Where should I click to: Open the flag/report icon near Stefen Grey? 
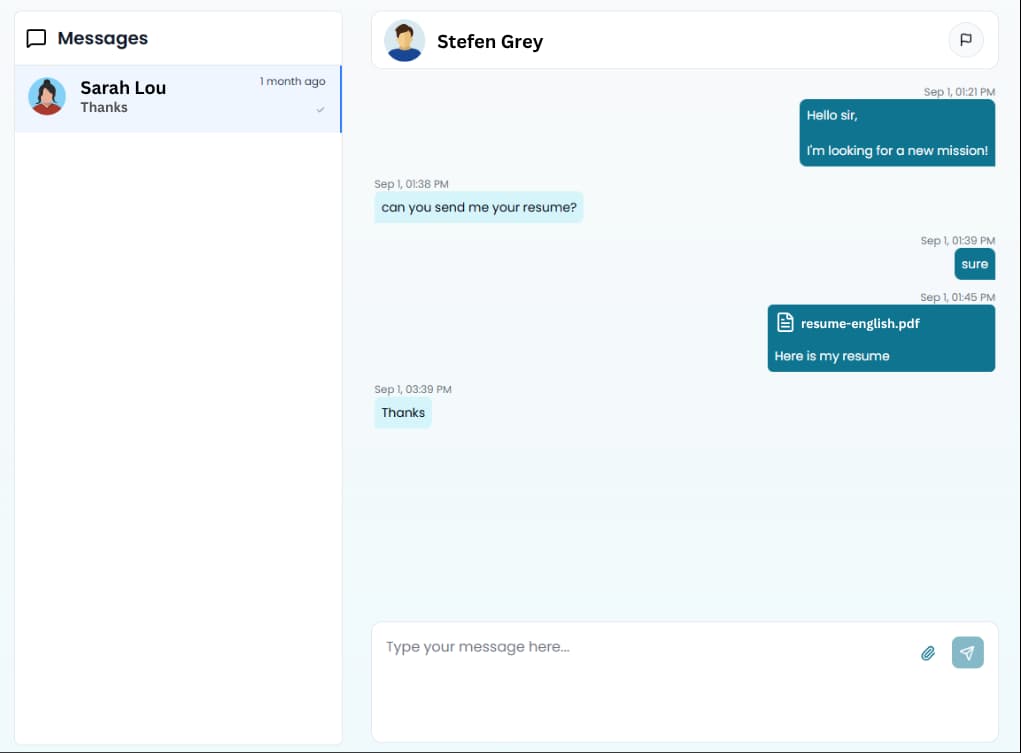[x=966, y=40]
